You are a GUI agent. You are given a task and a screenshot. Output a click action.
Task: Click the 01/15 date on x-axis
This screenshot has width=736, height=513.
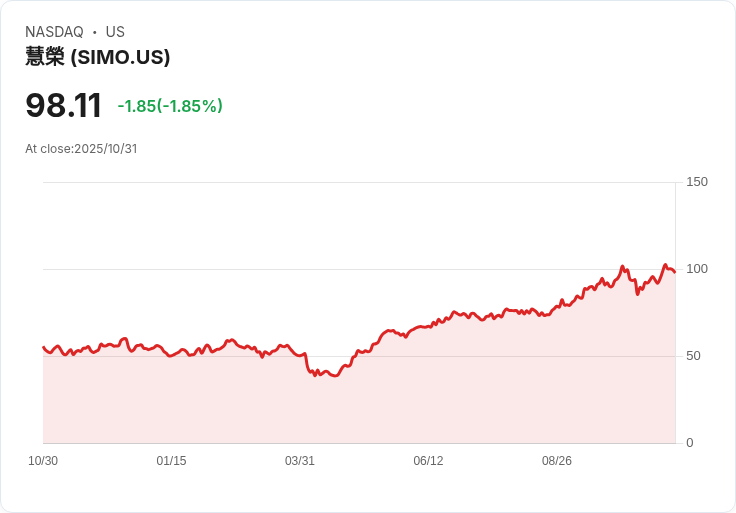point(171,461)
